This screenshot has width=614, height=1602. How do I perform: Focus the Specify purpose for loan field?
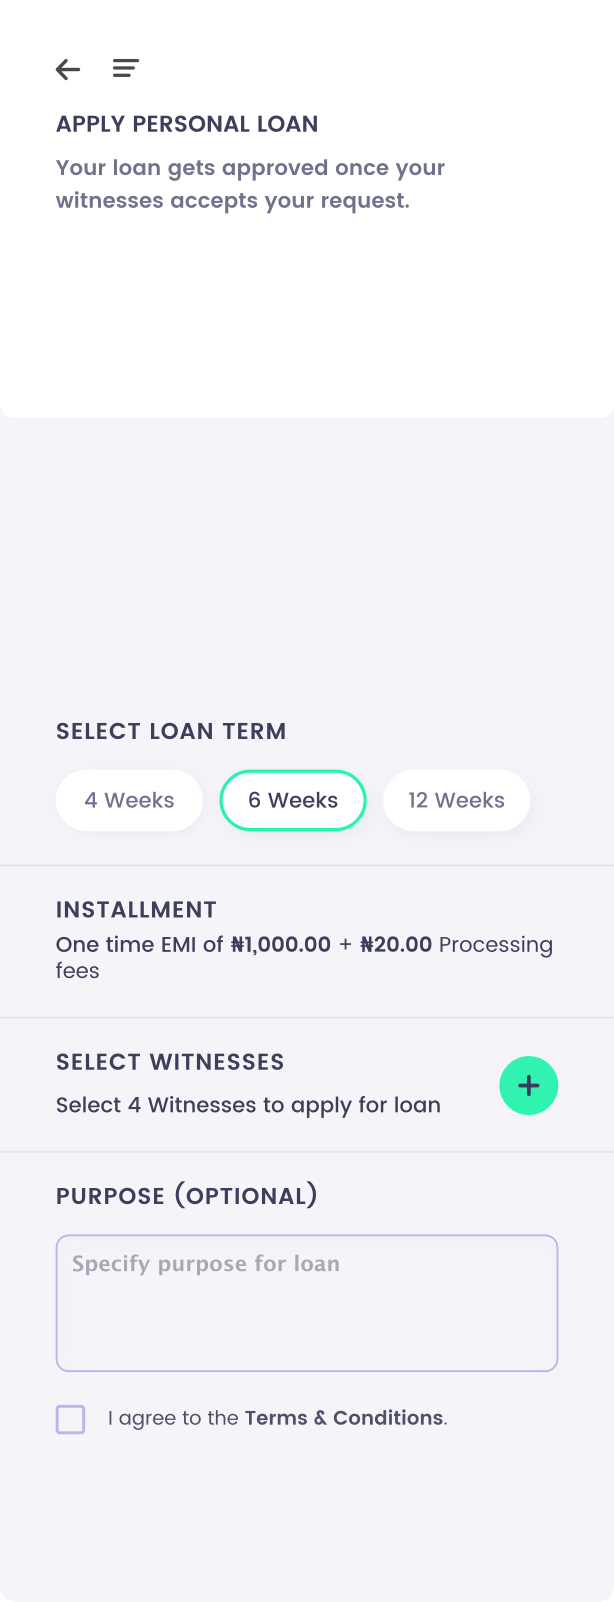(307, 1303)
